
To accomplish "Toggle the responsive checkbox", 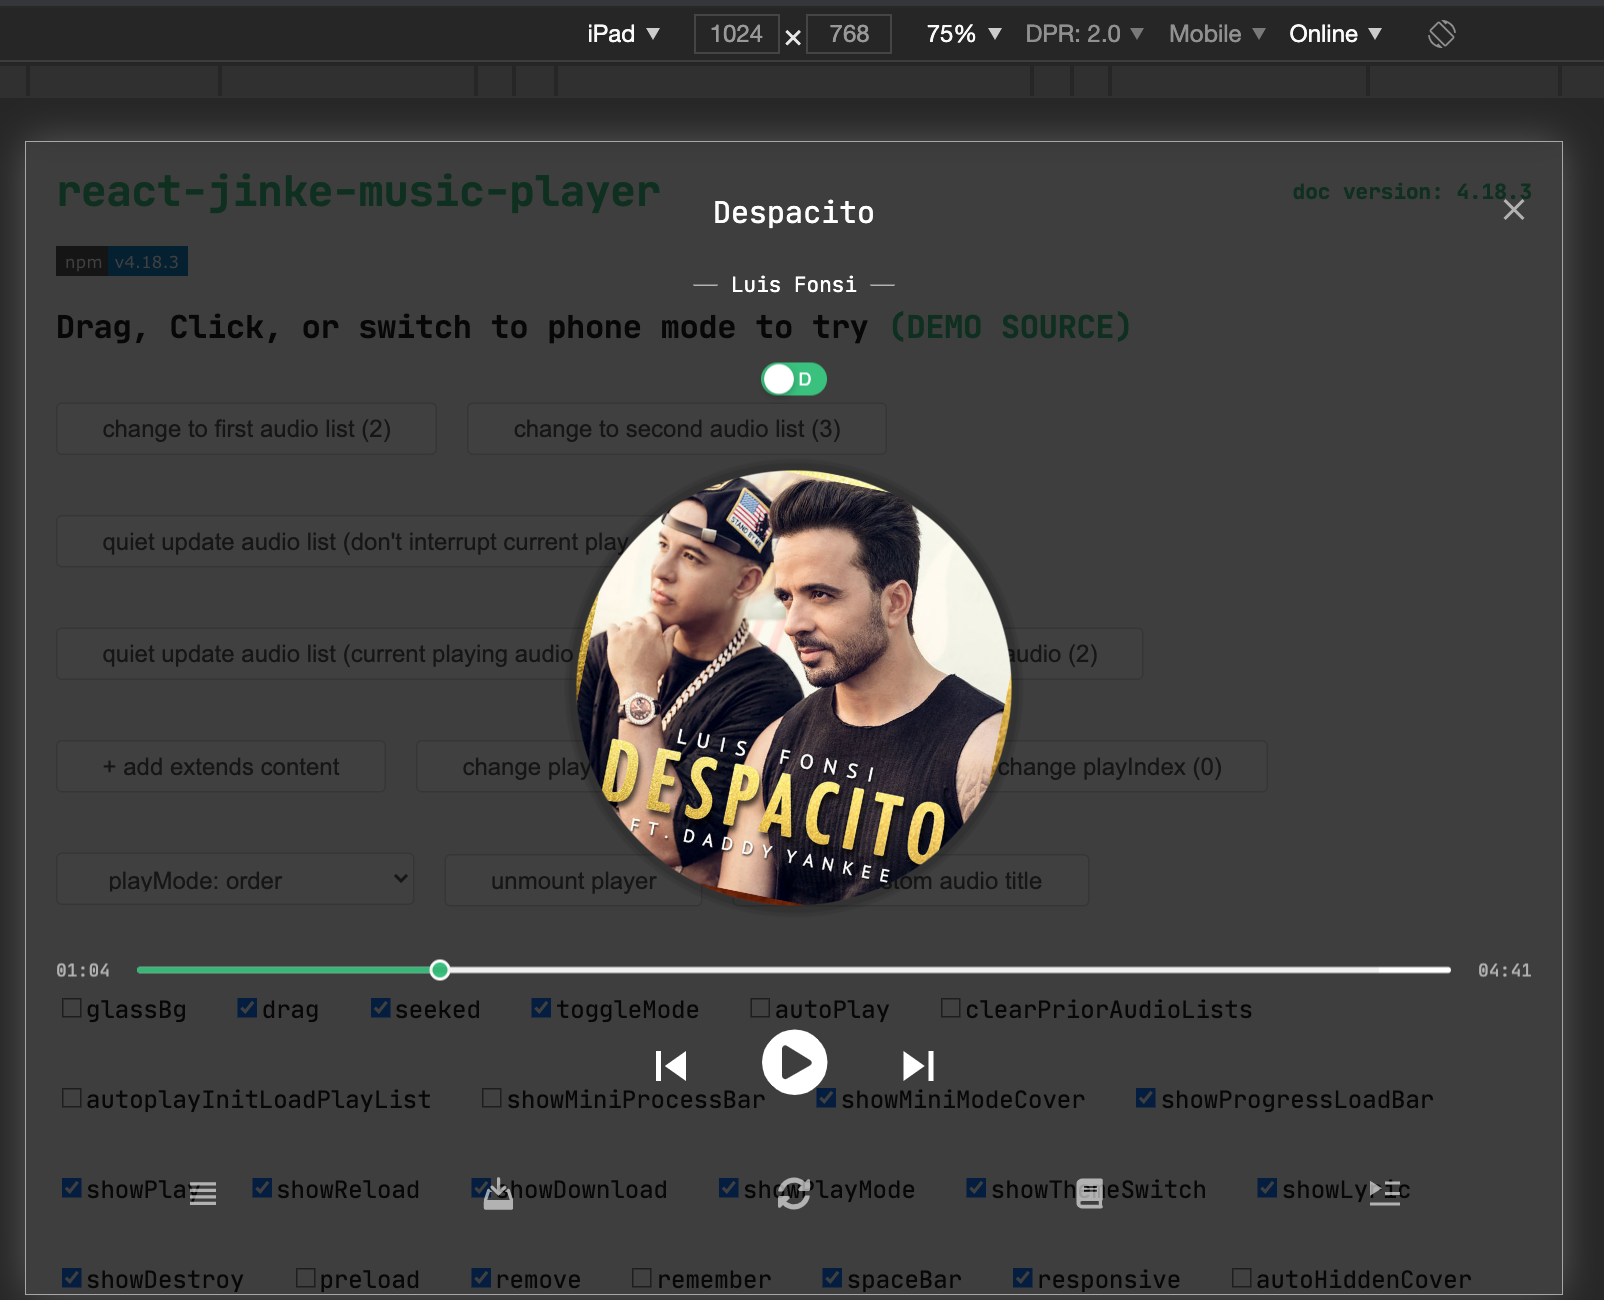I will point(1023,1278).
